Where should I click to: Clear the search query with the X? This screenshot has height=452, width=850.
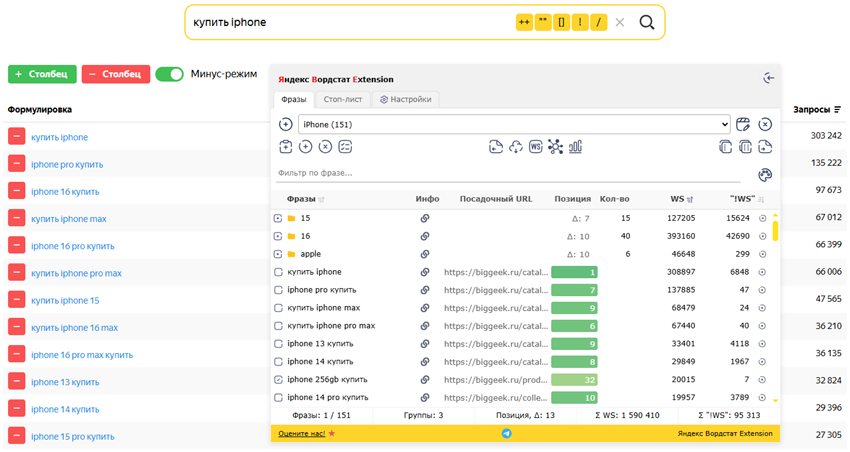(x=620, y=22)
